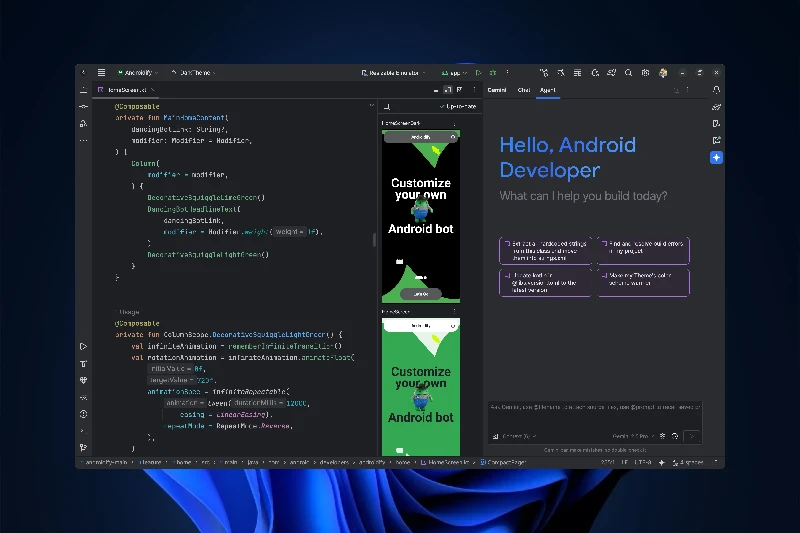Click the Android Studio logo icon
The image size is (800, 533).
pos(84,72)
